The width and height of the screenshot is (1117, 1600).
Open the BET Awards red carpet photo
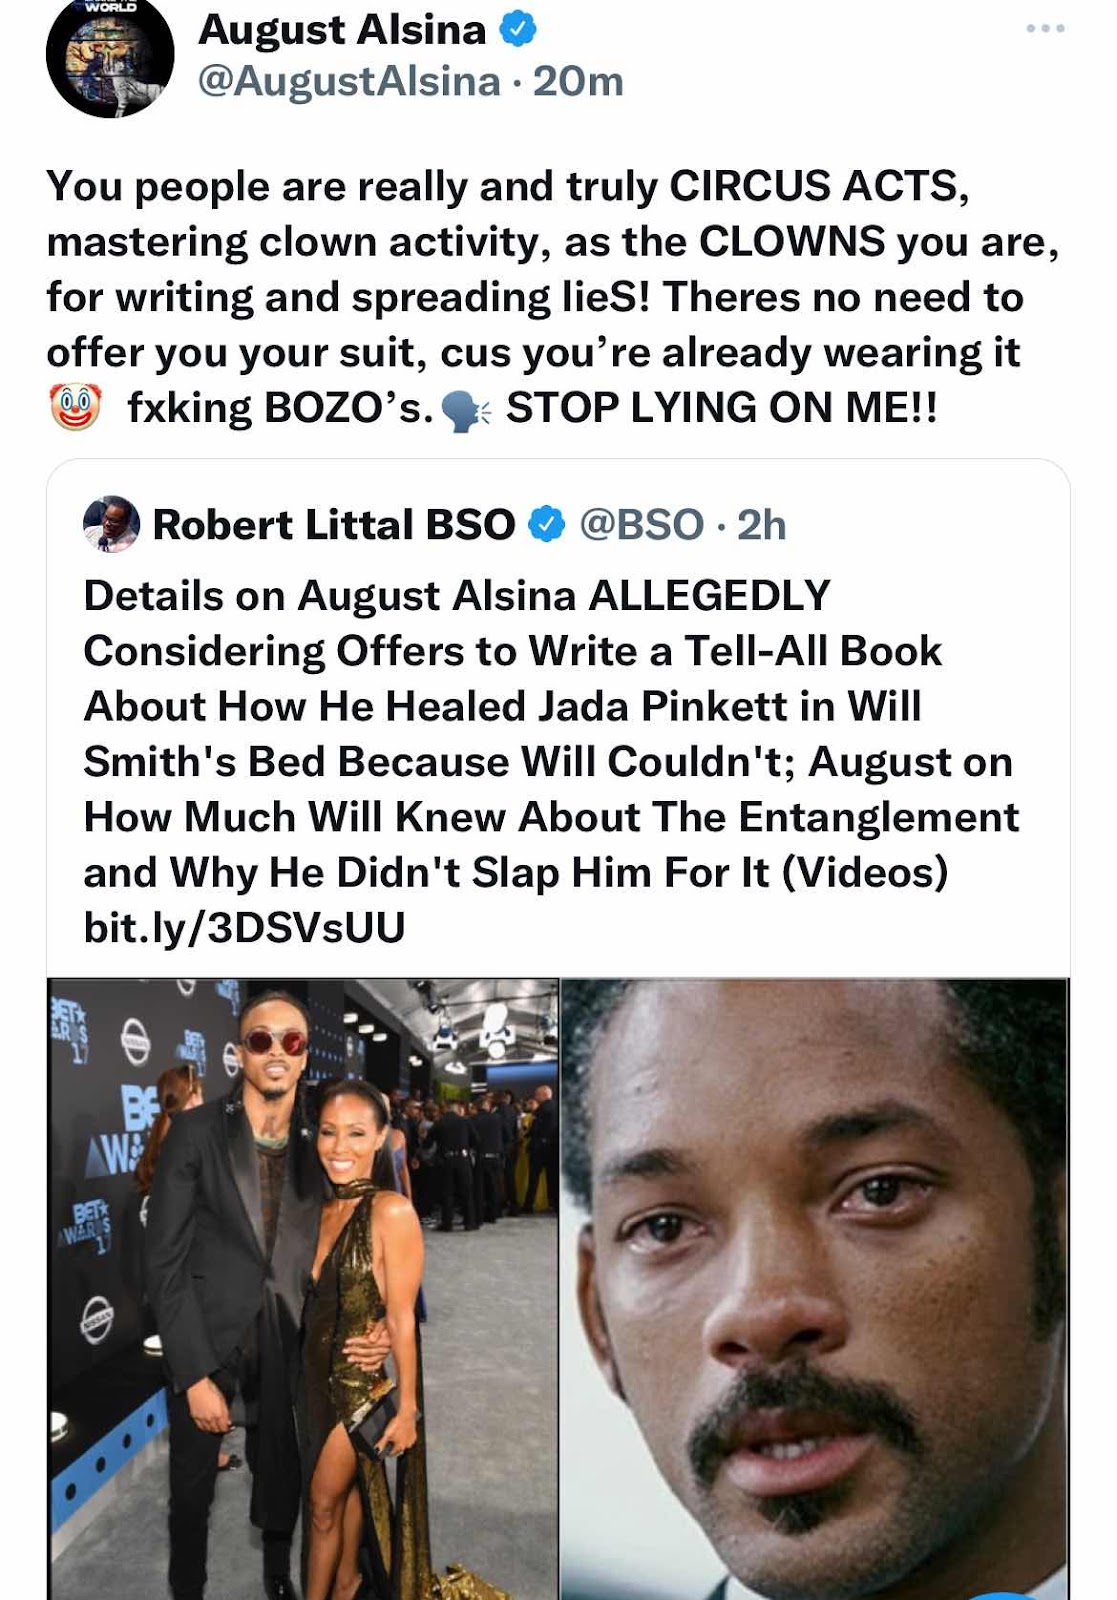click(303, 1289)
